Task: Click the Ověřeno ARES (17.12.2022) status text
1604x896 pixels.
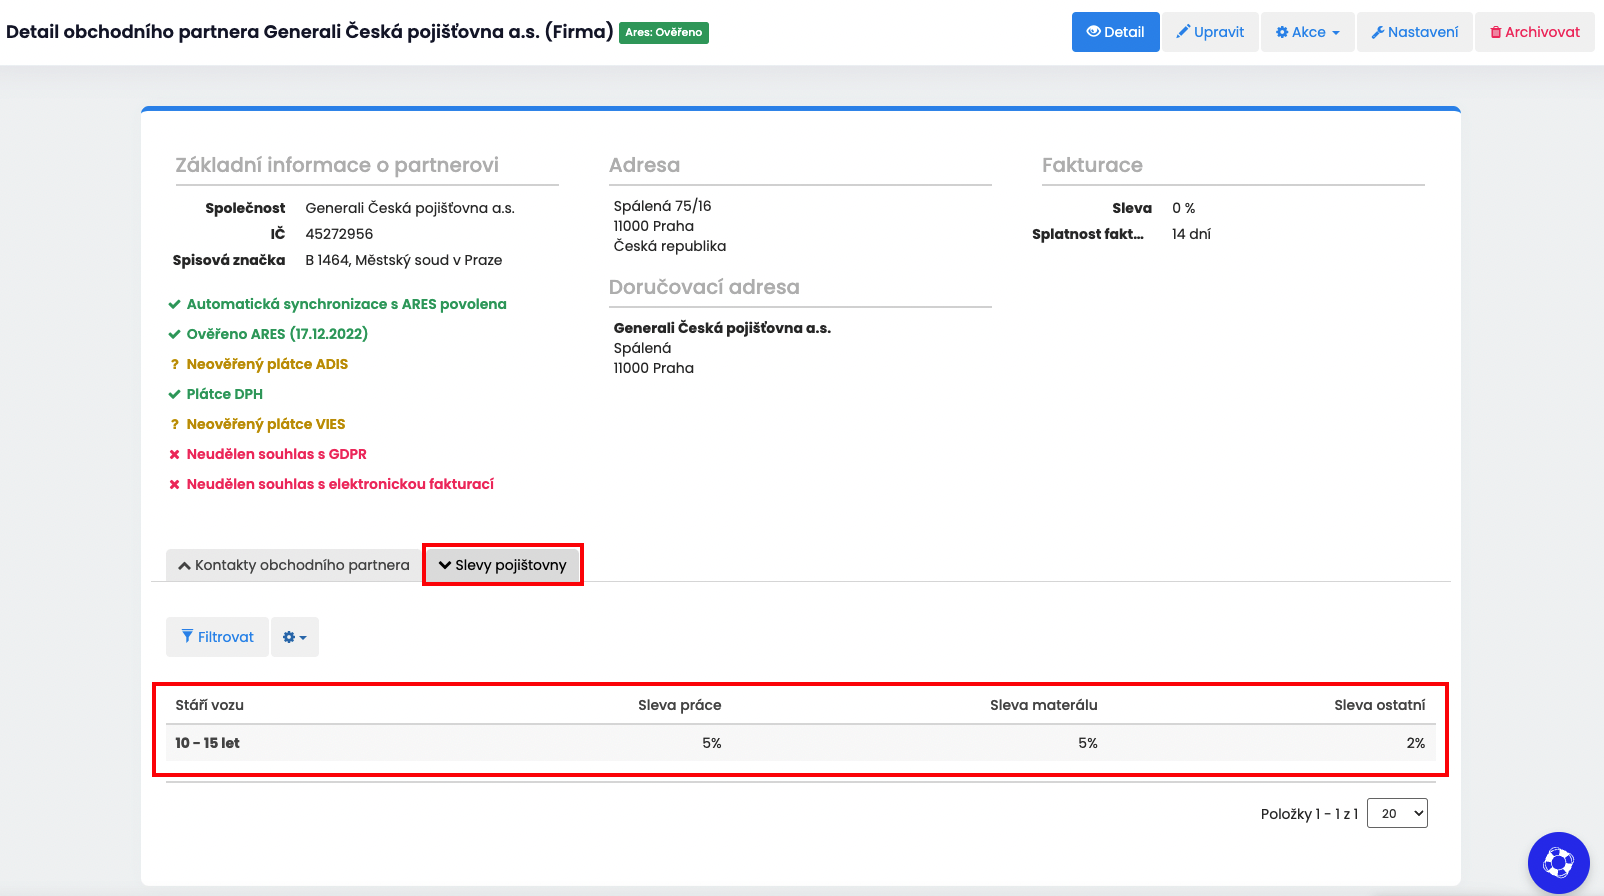Action: (x=277, y=334)
